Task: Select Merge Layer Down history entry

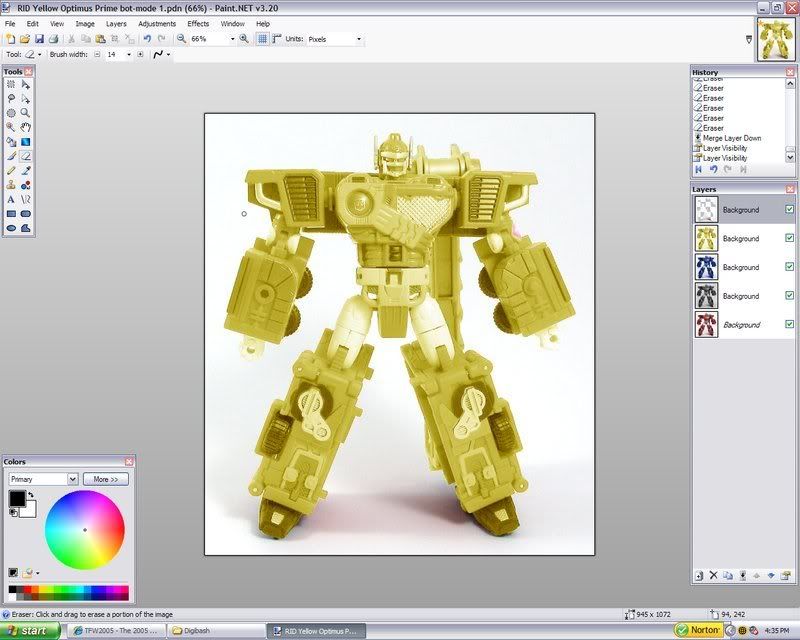Action: (731, 138)
